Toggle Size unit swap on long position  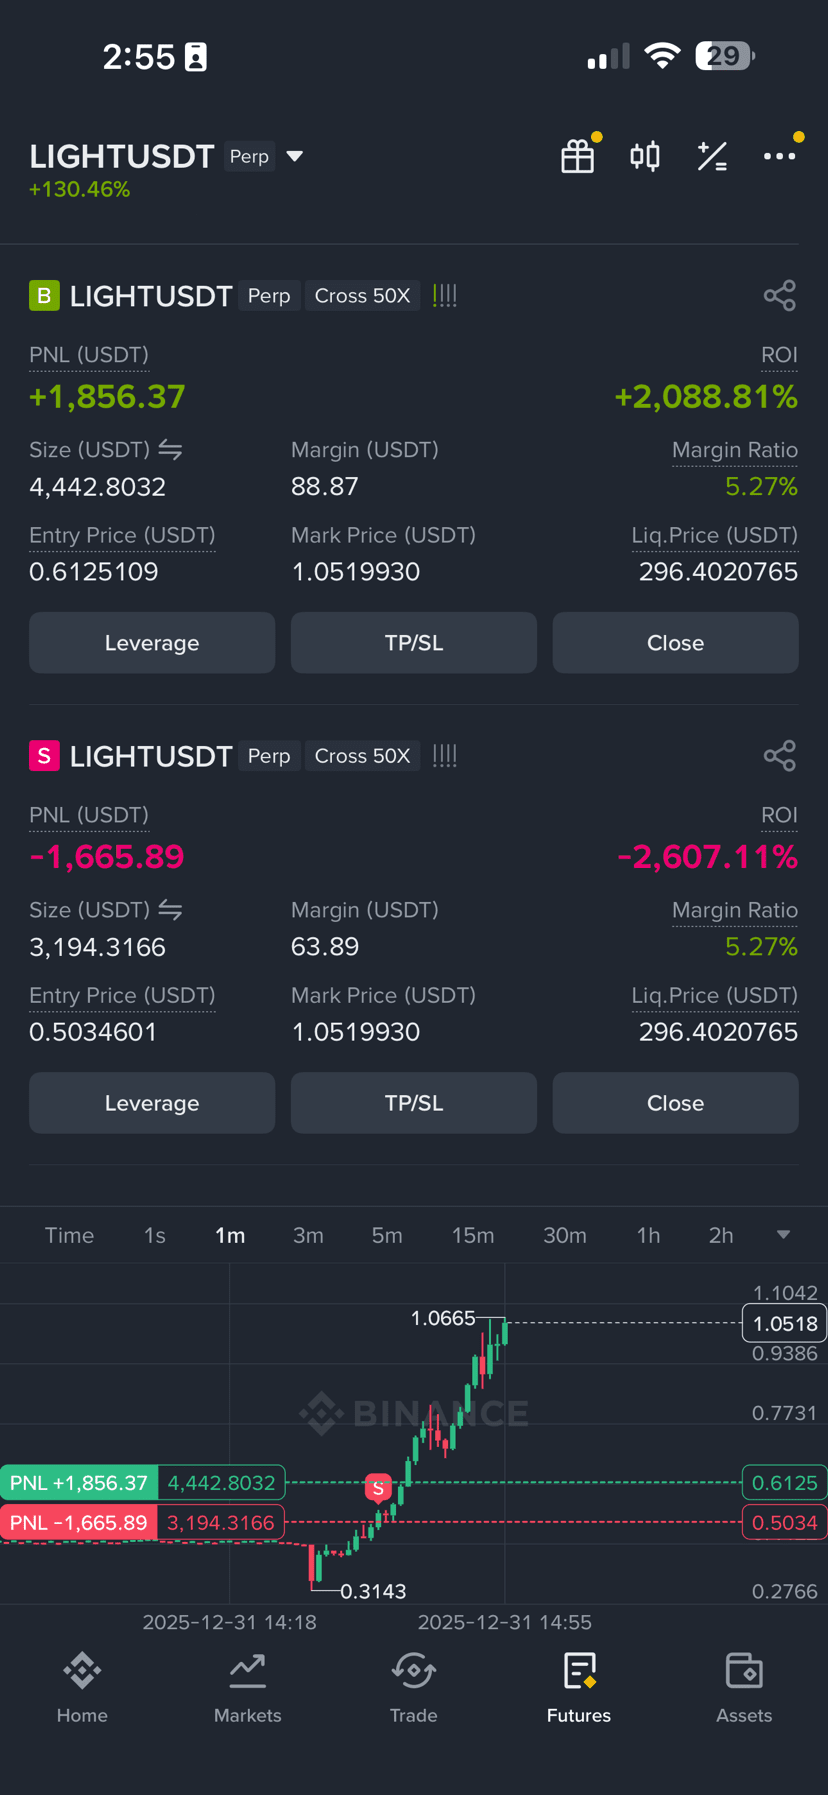point(171,450)
